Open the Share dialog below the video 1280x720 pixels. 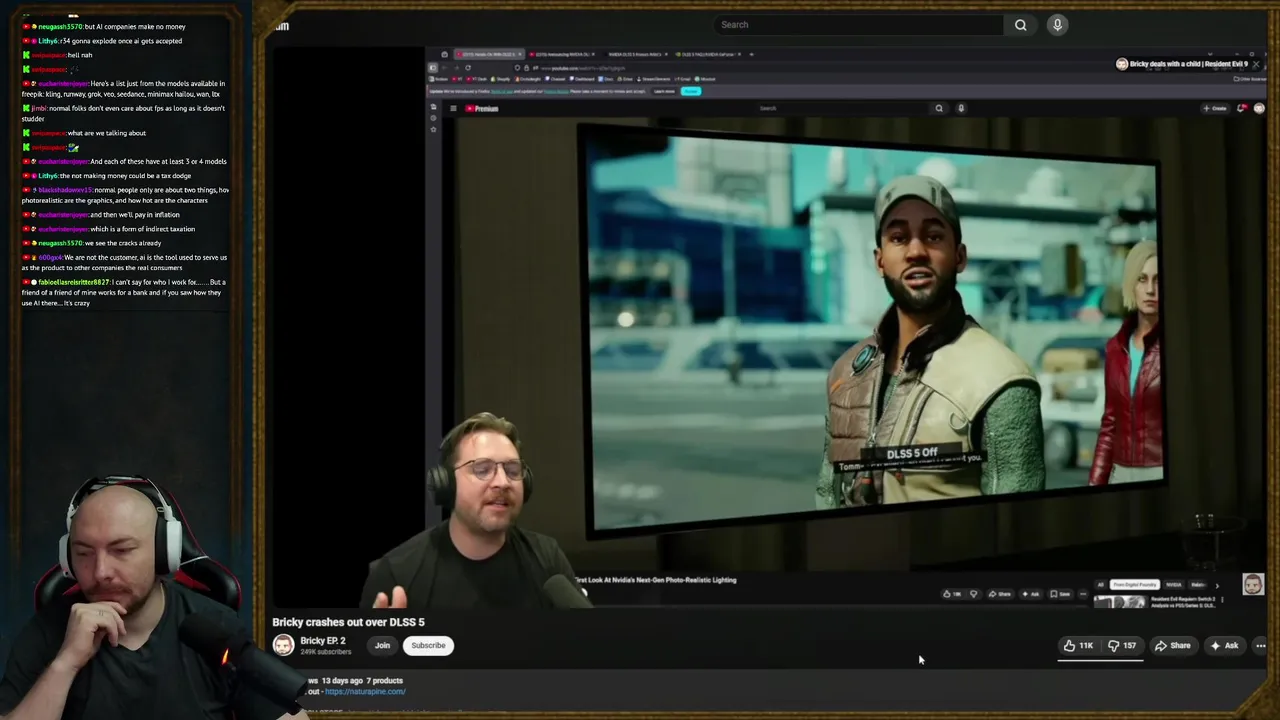[1172, 646]
